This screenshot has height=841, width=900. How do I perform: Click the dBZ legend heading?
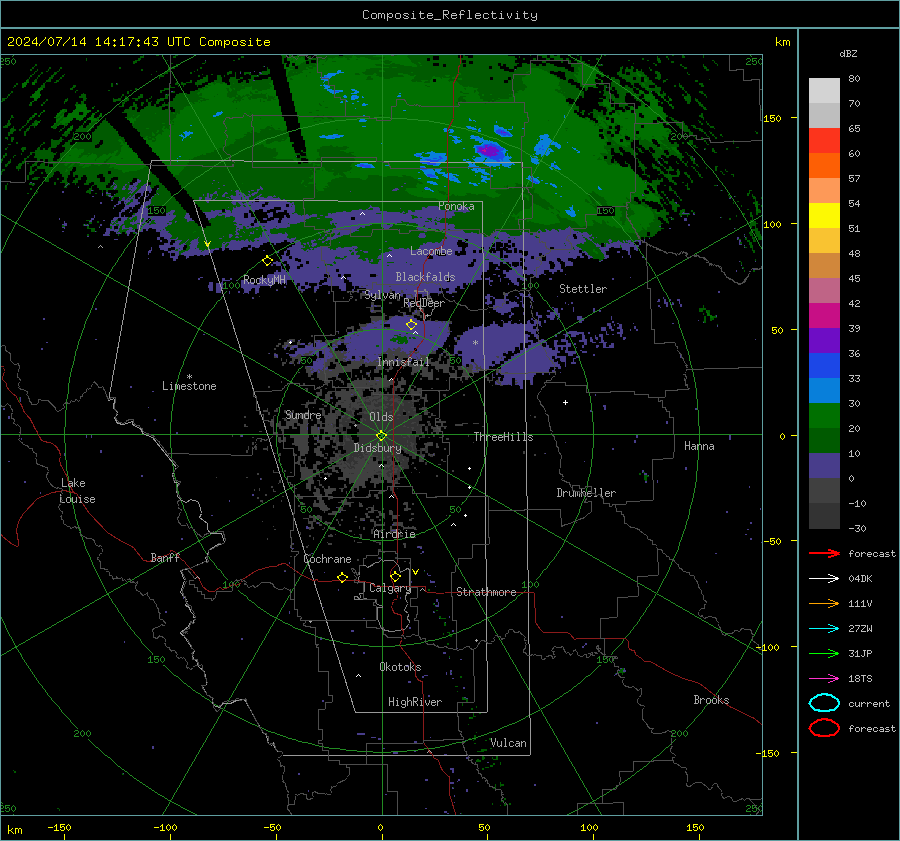[848, 54]
